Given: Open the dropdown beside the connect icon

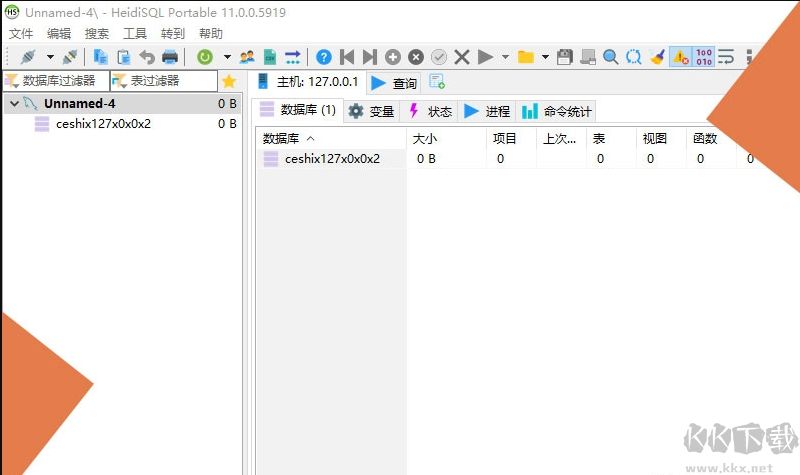Looking at the screenshot, I should click(50, 57).
